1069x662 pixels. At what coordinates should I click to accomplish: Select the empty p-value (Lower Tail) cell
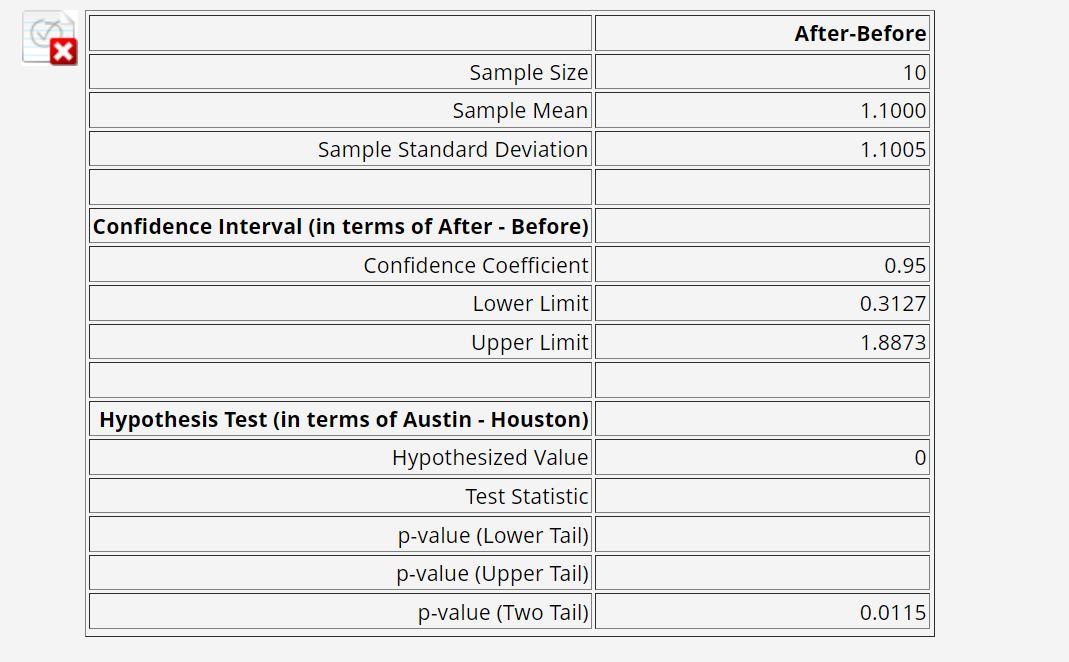pos(762,535)
